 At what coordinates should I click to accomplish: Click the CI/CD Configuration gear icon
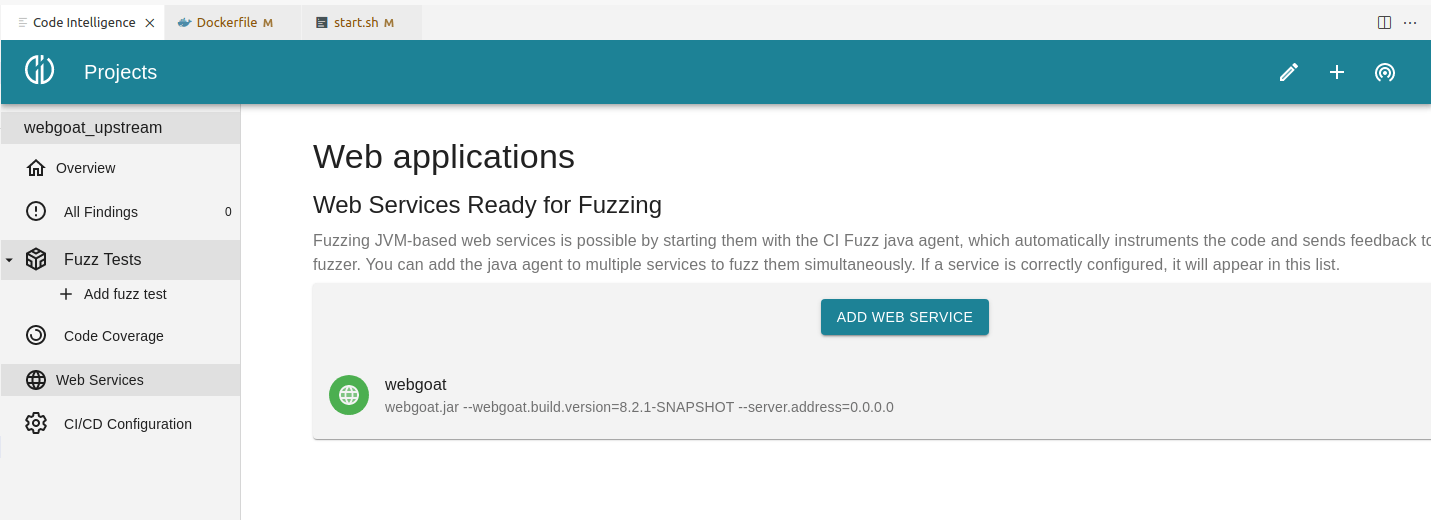coord(36,424)
